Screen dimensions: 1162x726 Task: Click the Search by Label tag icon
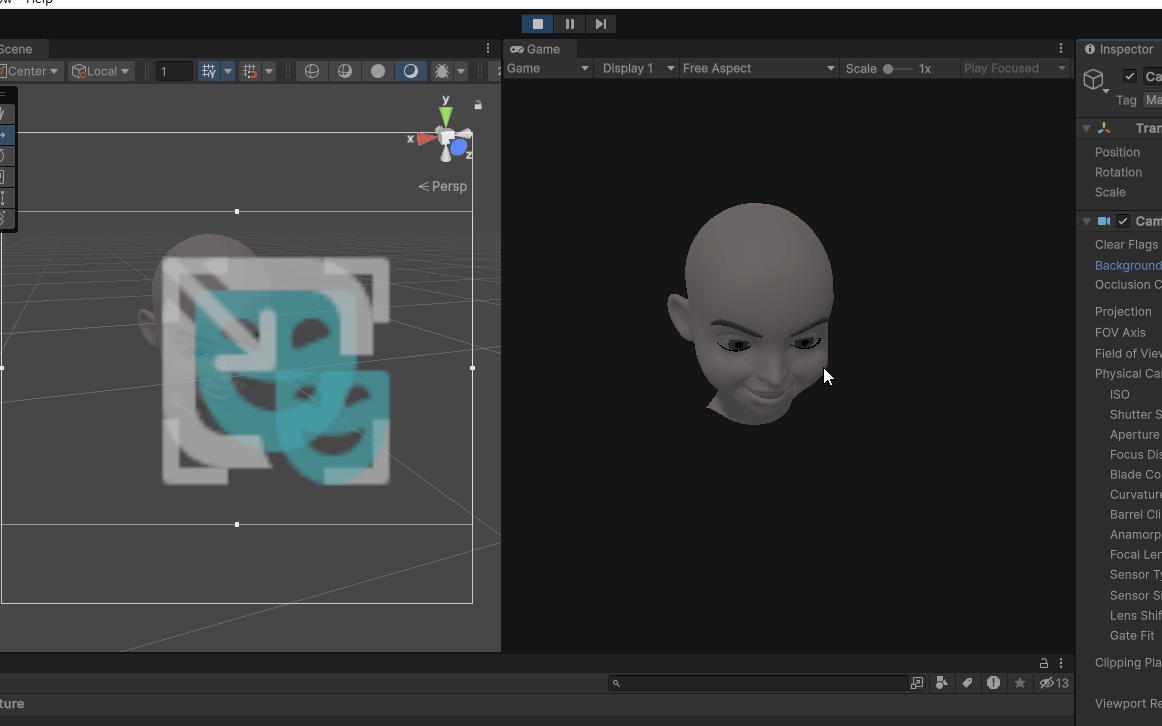pos(967,683)
